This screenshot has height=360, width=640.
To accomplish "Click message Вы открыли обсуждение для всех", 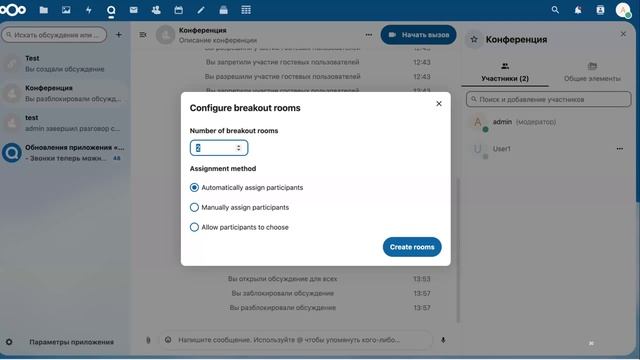I will 282,279.
